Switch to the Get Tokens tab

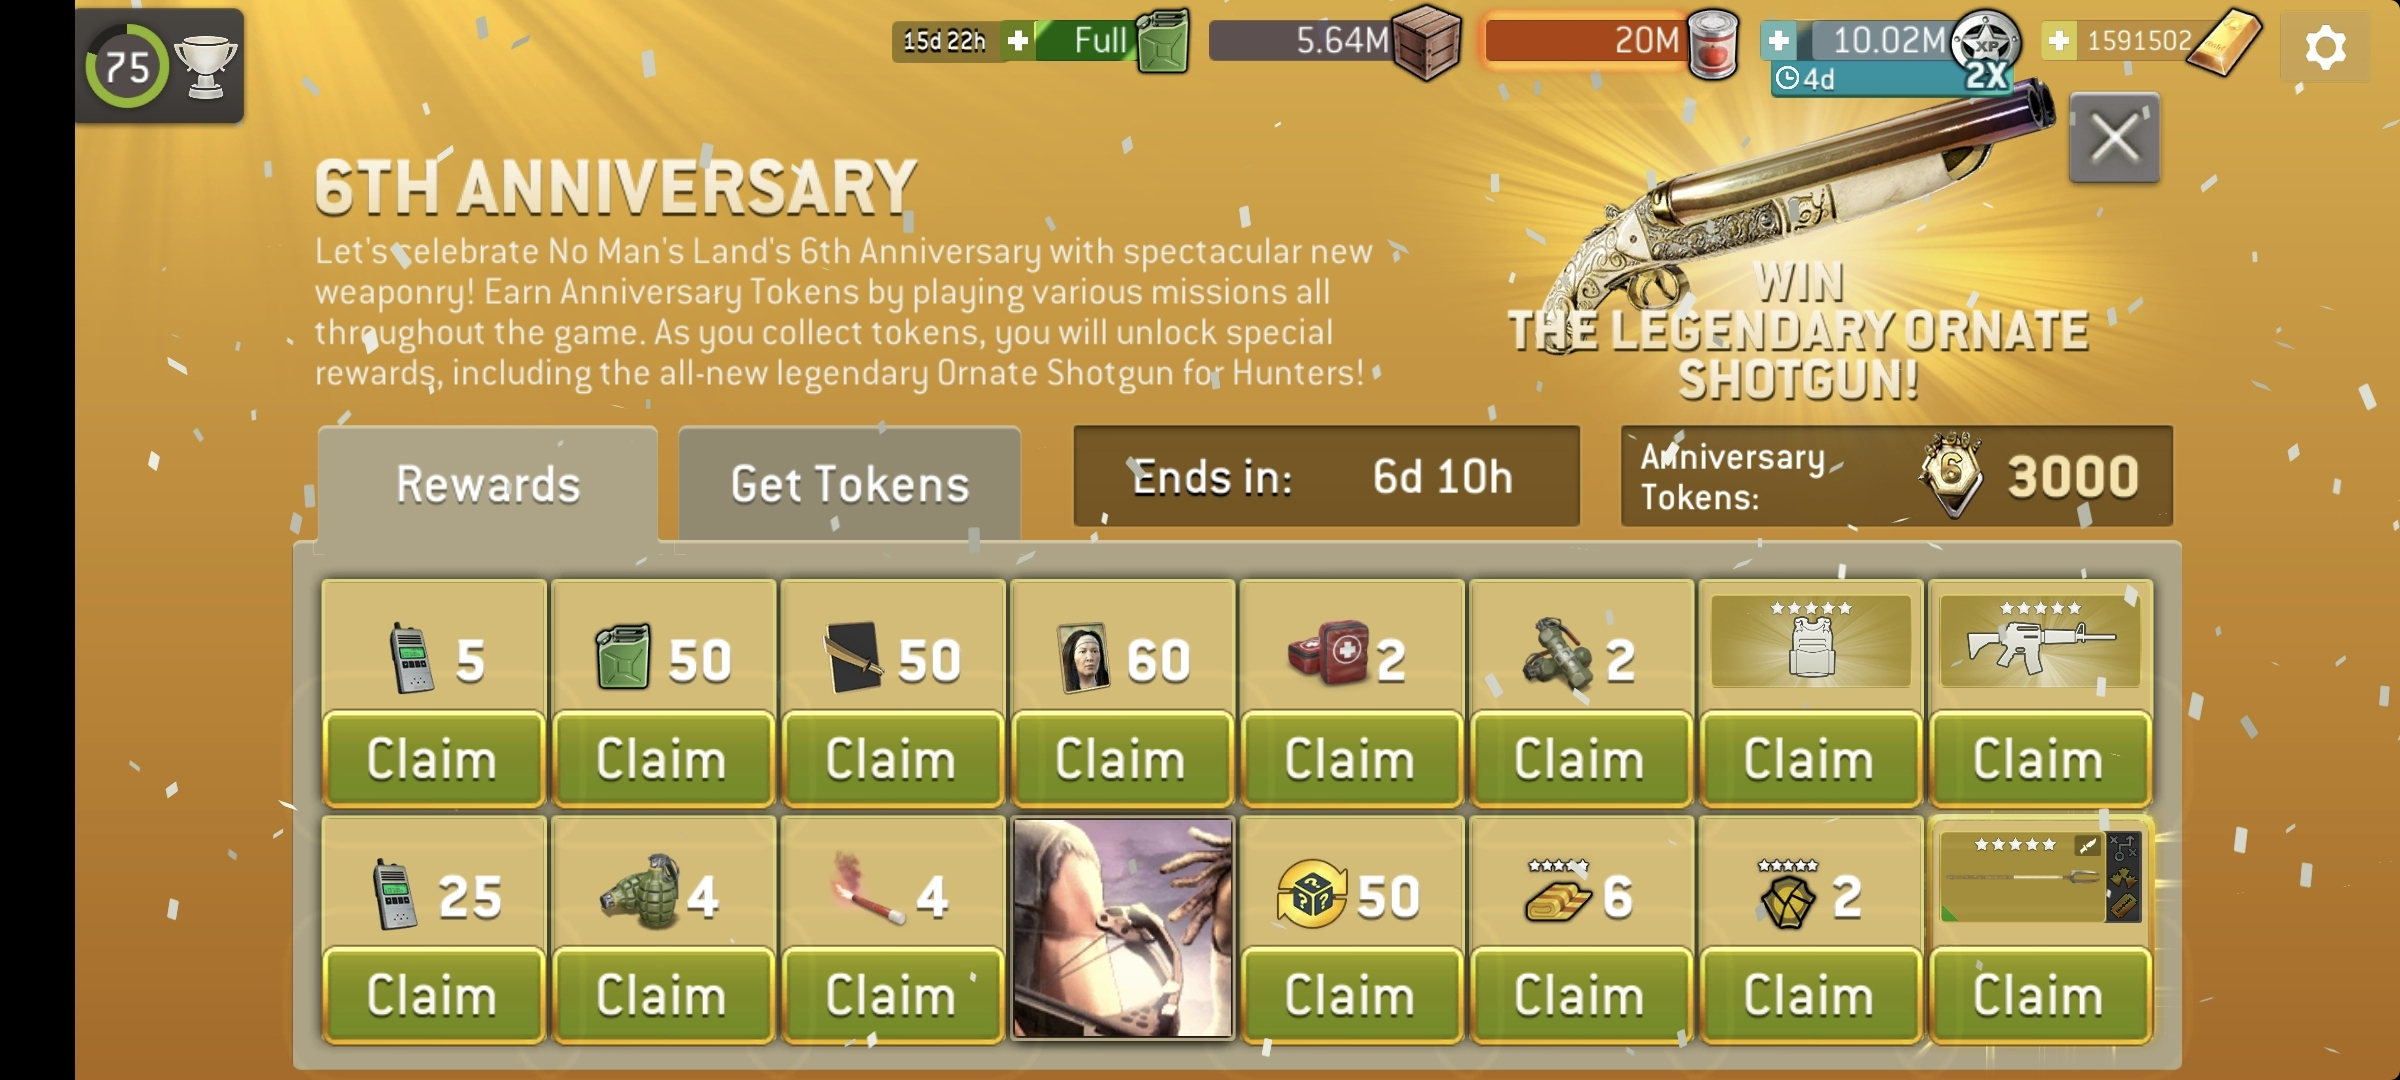pyautogui.click(x=850, y=484)
